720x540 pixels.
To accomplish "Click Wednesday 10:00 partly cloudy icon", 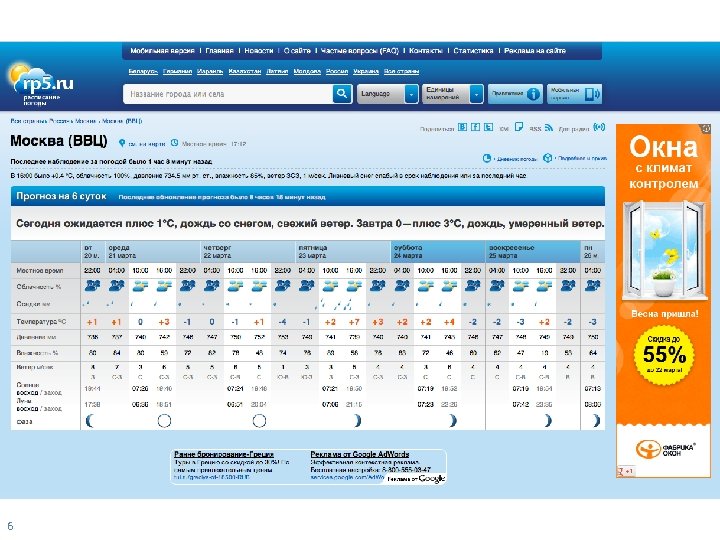I will click(140, 286).
